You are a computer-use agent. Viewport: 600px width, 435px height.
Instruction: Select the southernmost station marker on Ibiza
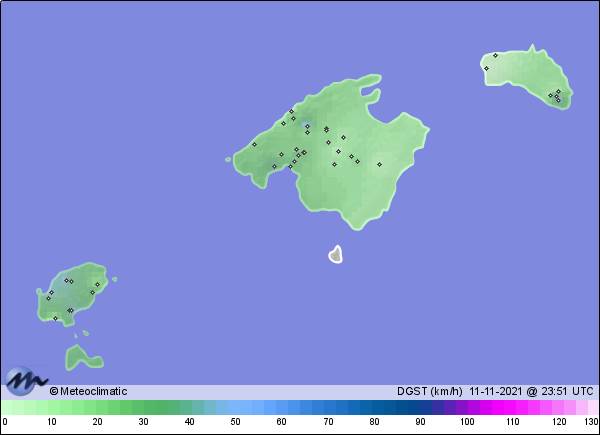coord(55,318)
